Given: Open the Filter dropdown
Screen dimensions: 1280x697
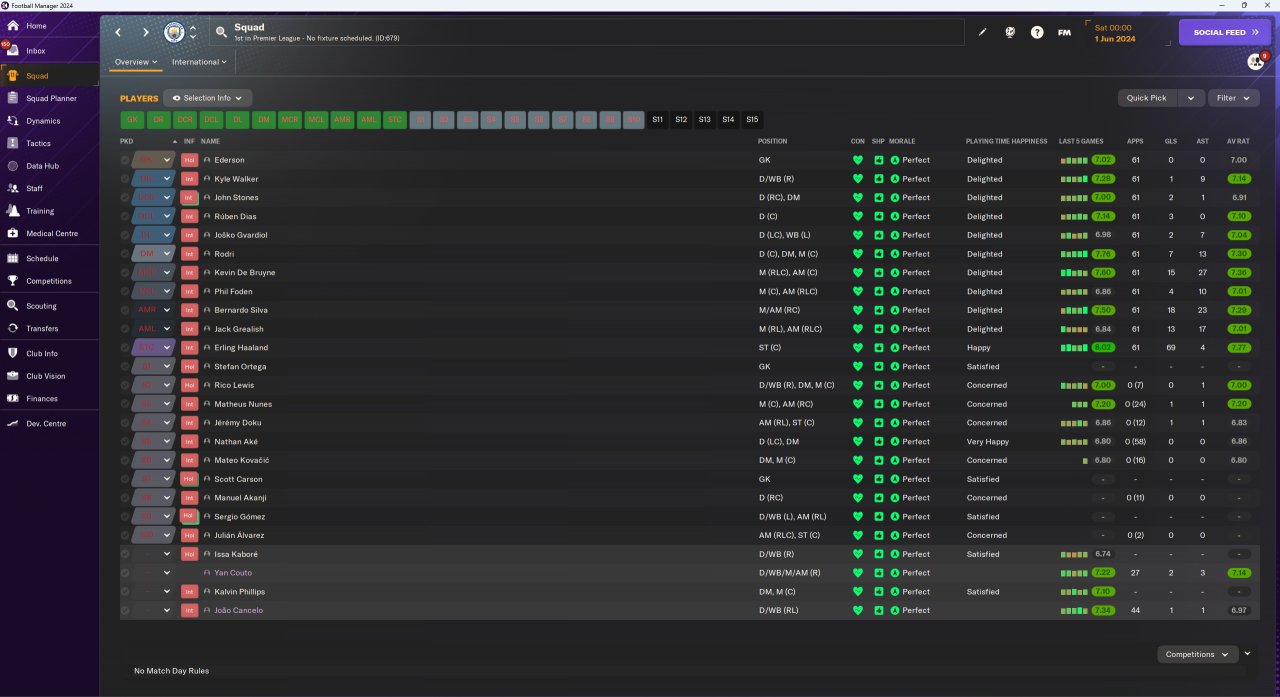Looking at the screenshot, I should click(x=1233, y=98).
